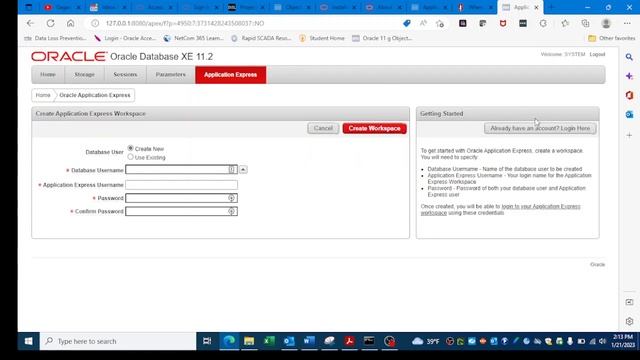Open the Home tab in Oracle XE

(48, 75)
